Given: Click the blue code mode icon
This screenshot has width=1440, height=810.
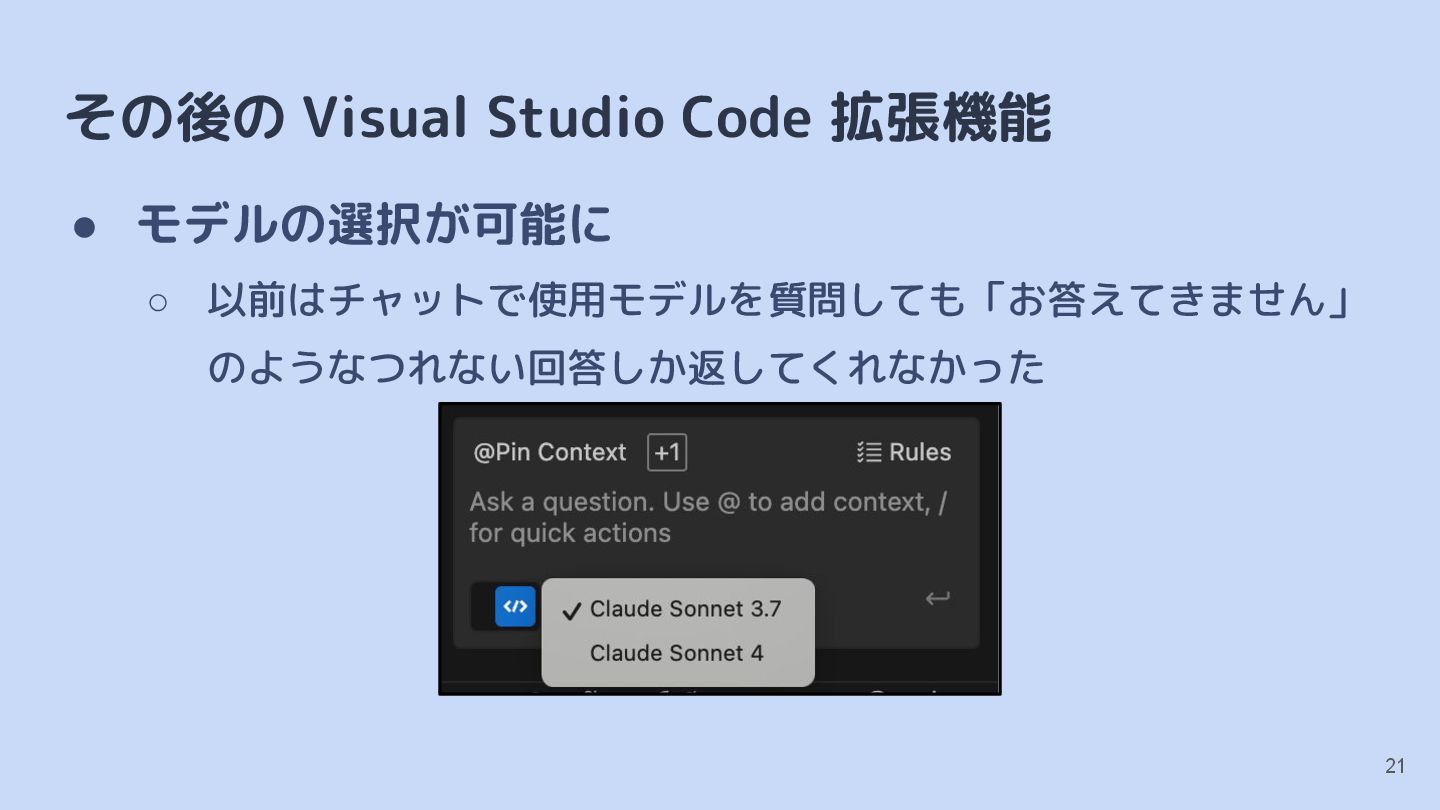Looking at the screenshot, I should [515, 606].
